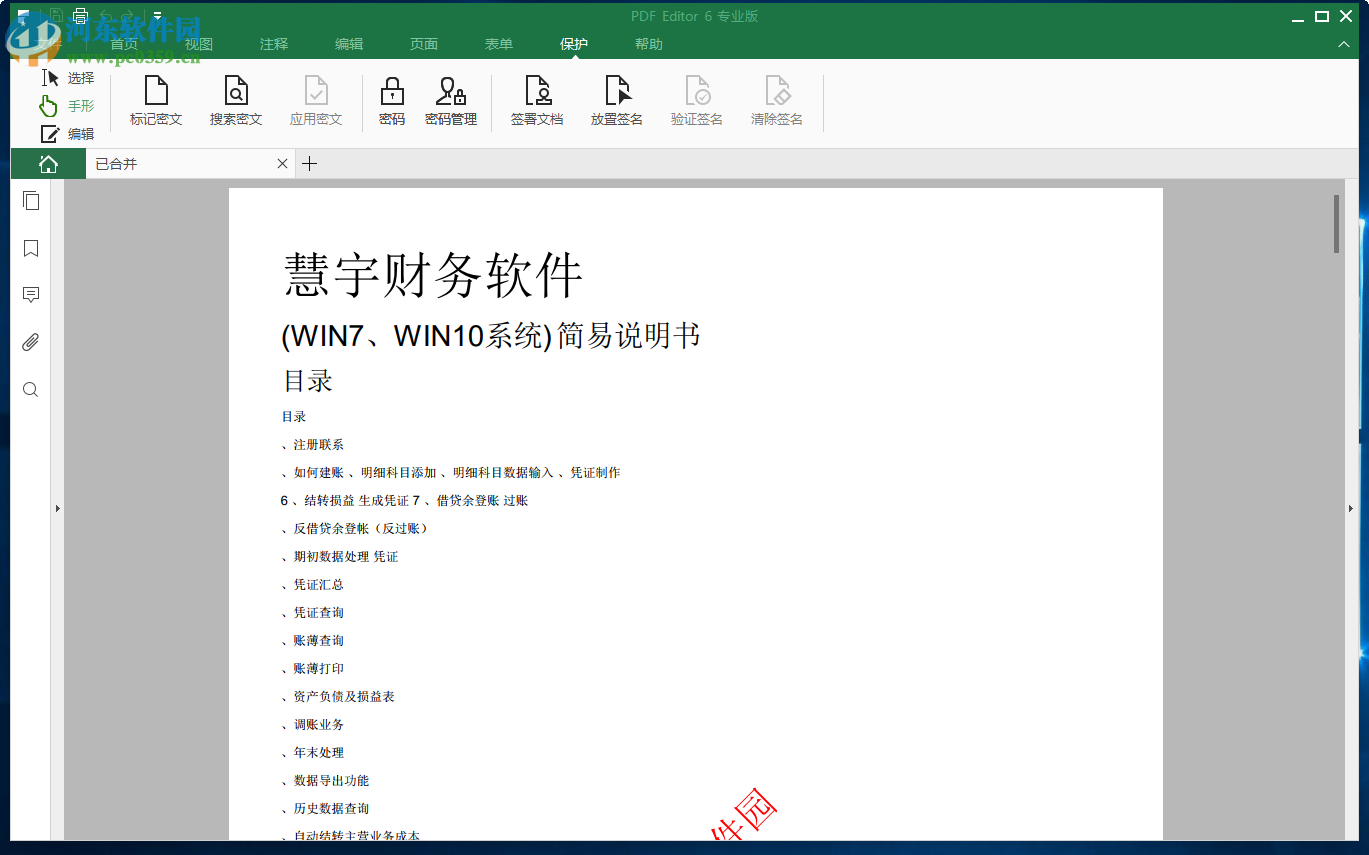Click the line 、账薄查询

click(313, 641)
